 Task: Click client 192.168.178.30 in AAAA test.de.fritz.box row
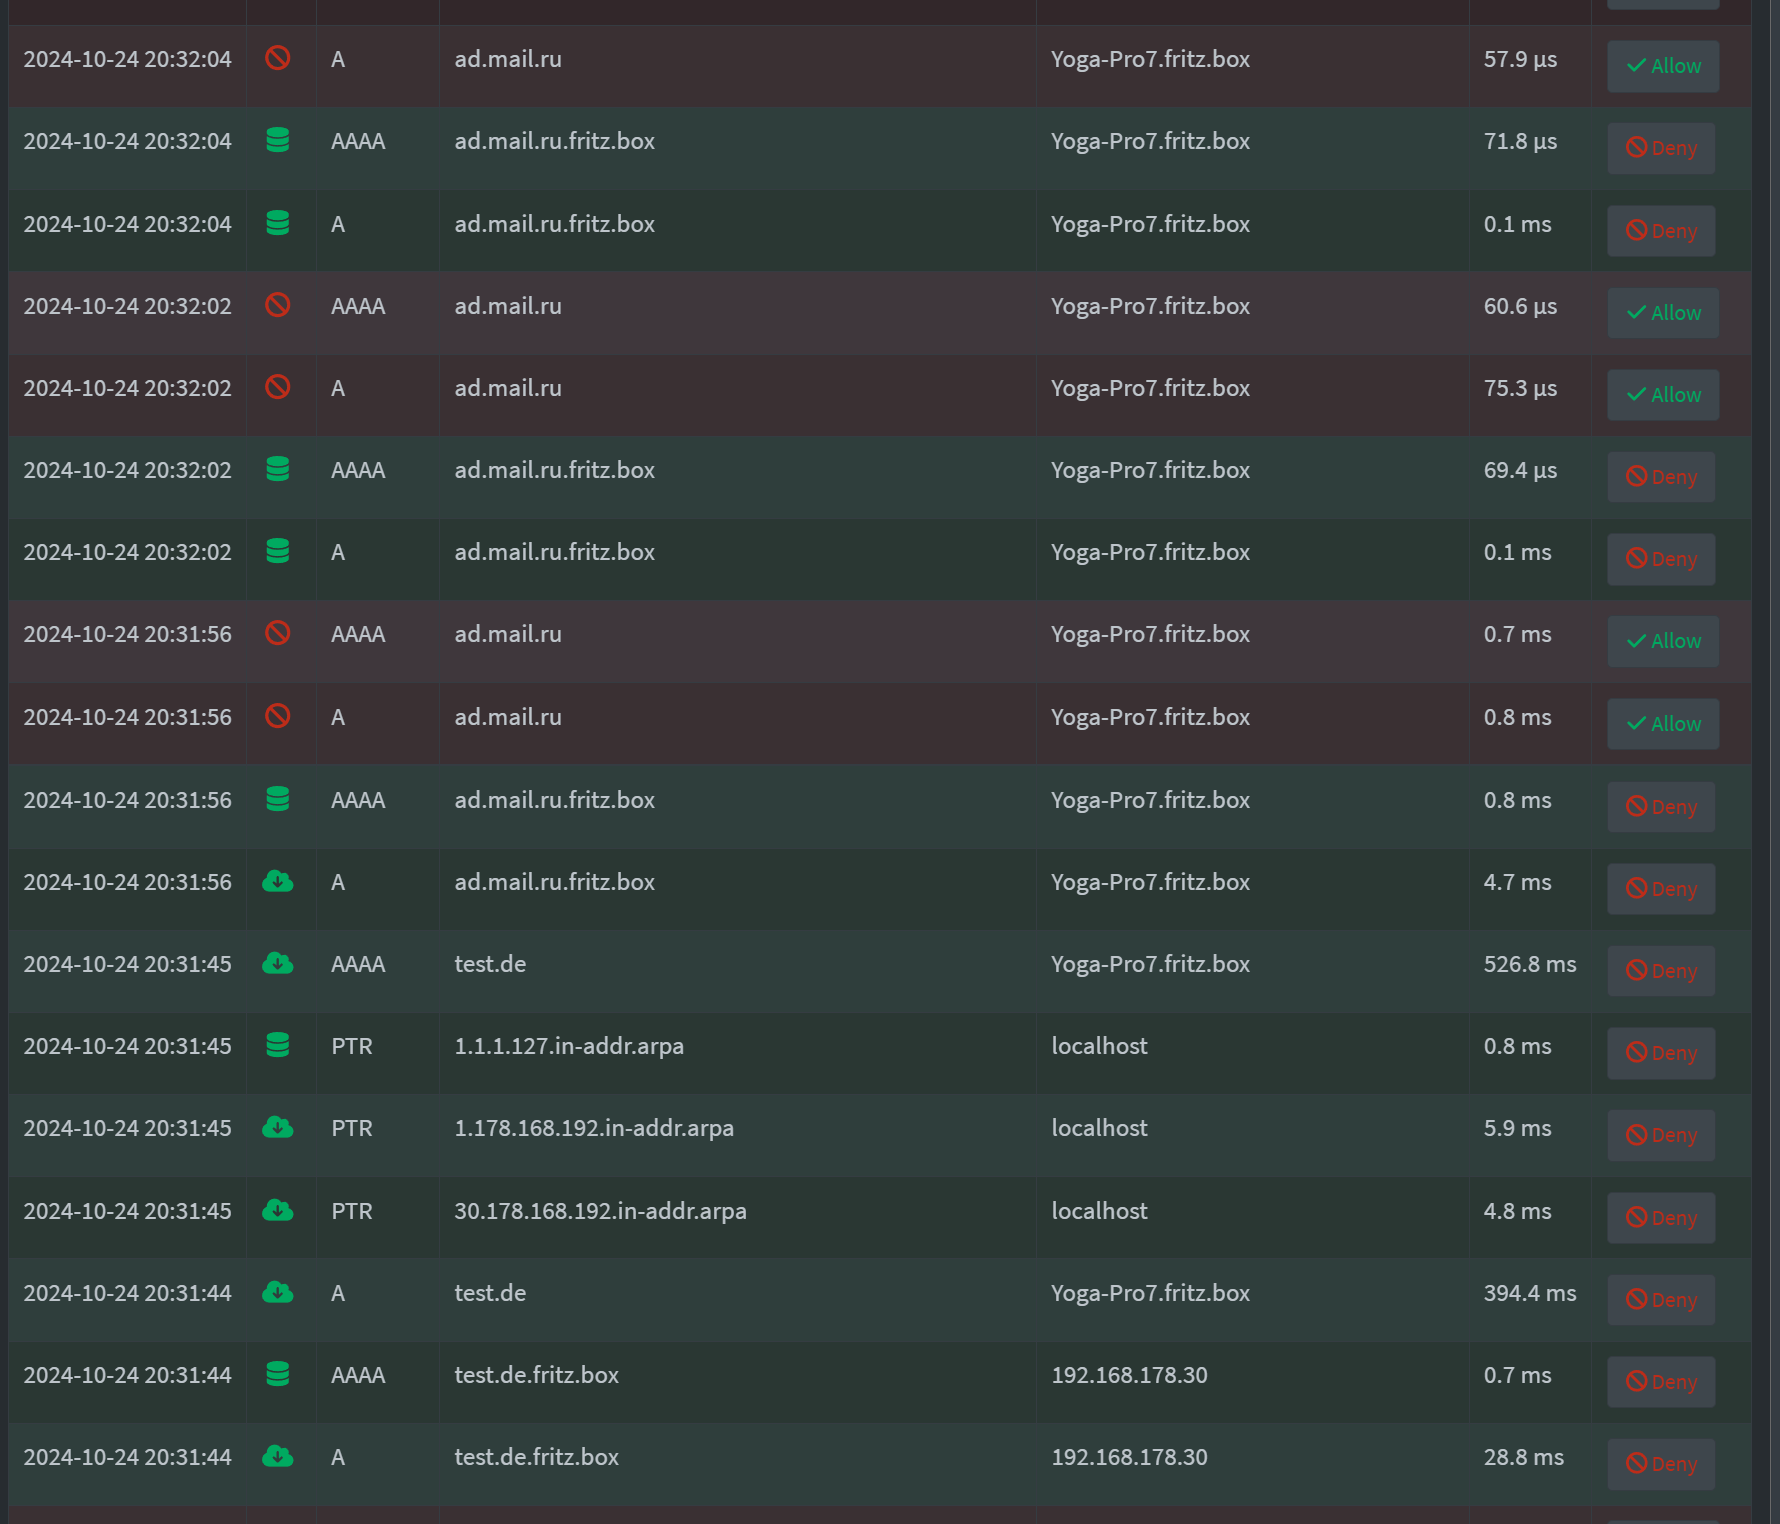[1129, 1375]
